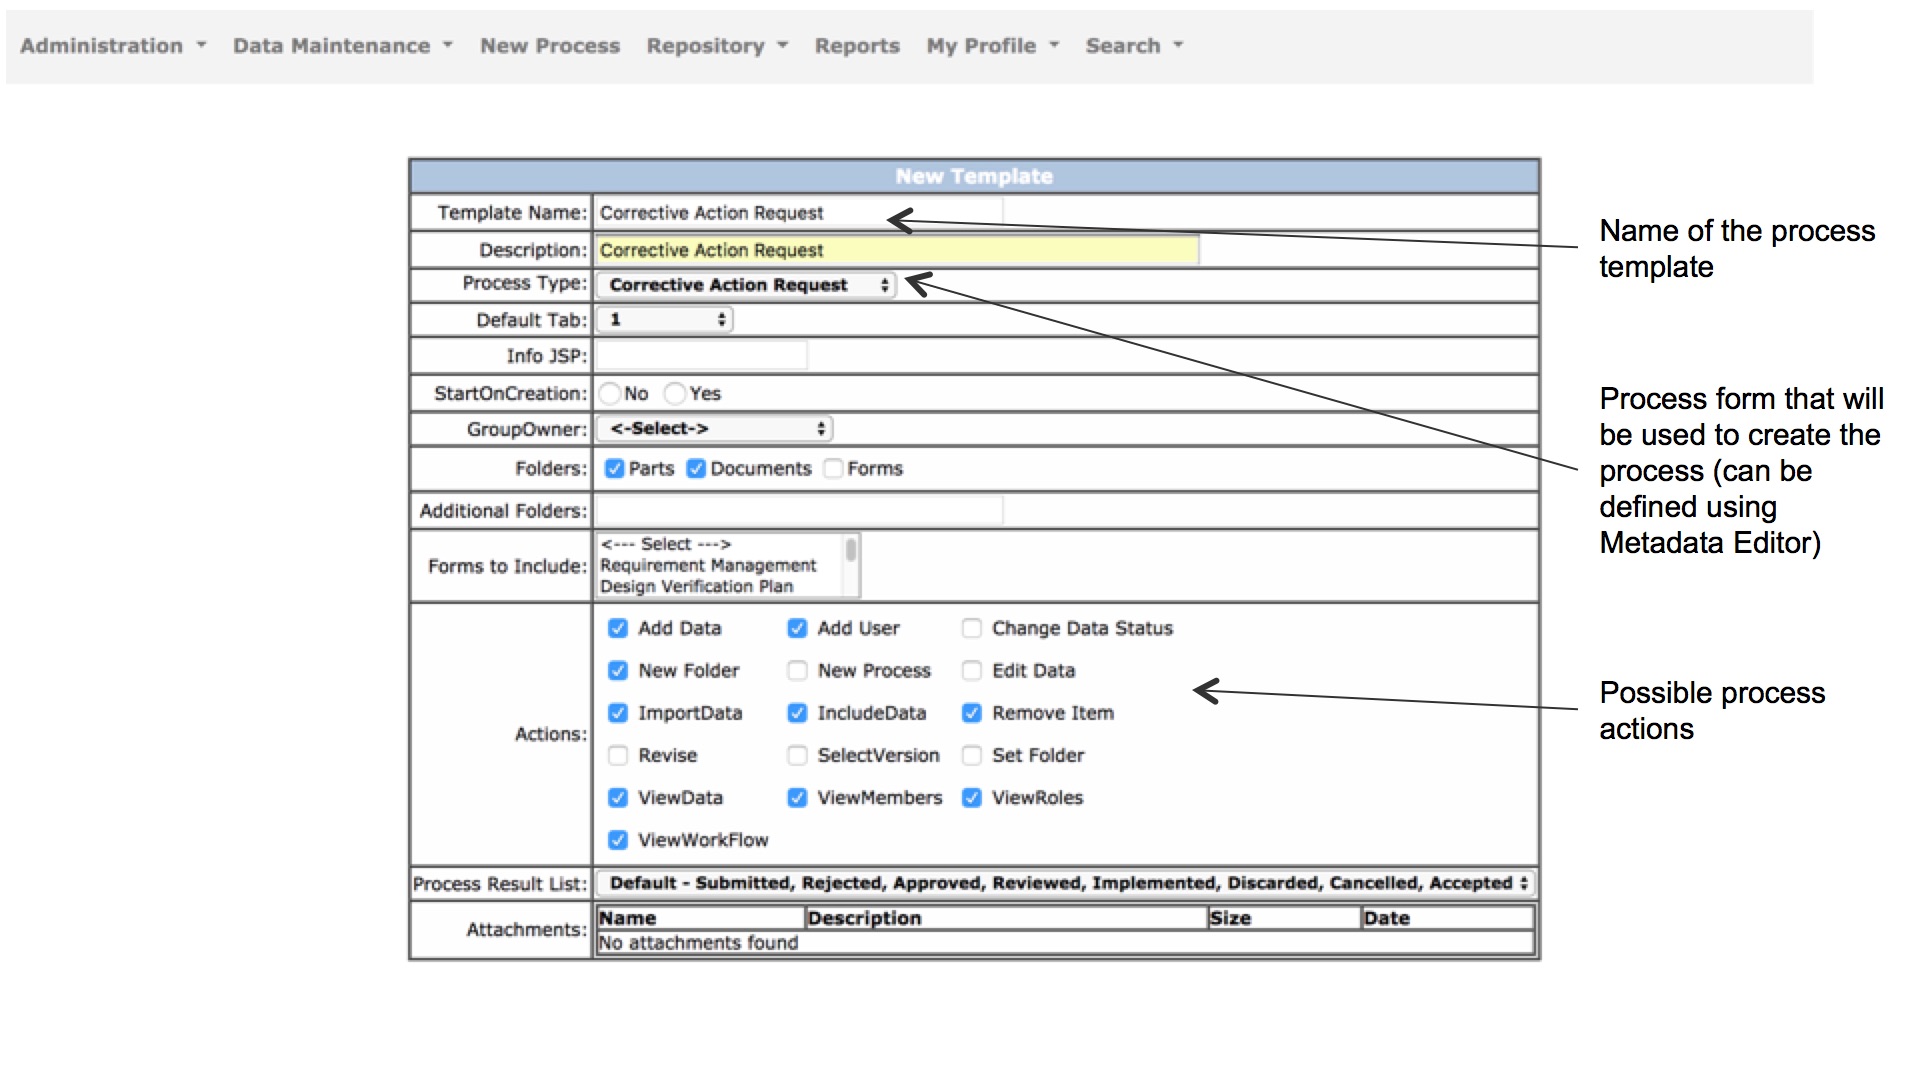Open the GroupOwner select menu
1906x1090 pixels.
(714, 428)
